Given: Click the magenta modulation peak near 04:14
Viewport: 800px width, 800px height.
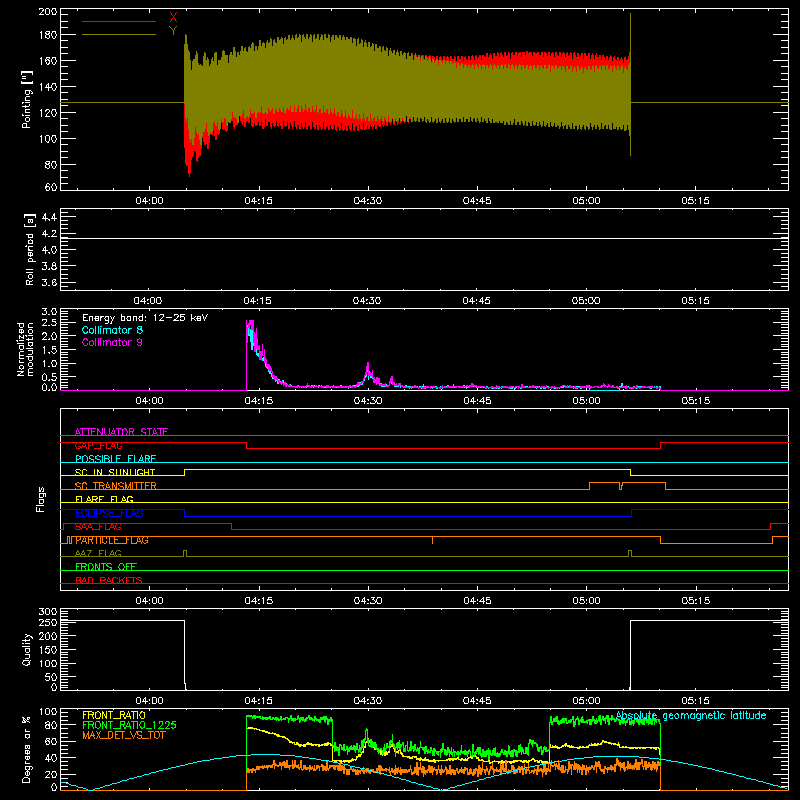Looking at the screenshot, I should (x=250, y=327).
